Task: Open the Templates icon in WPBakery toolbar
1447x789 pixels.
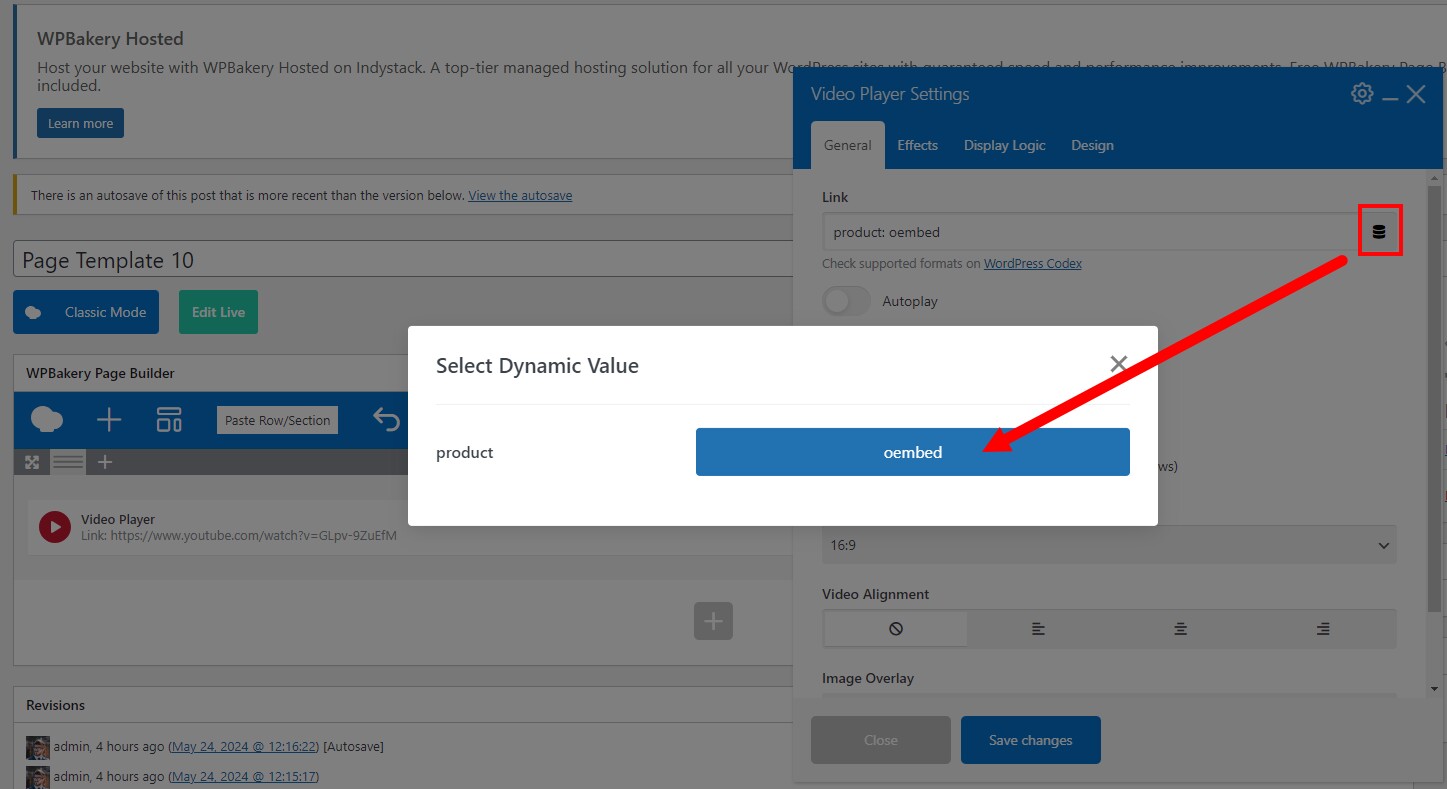Action: pyautogui.click(x=169, y=420)
